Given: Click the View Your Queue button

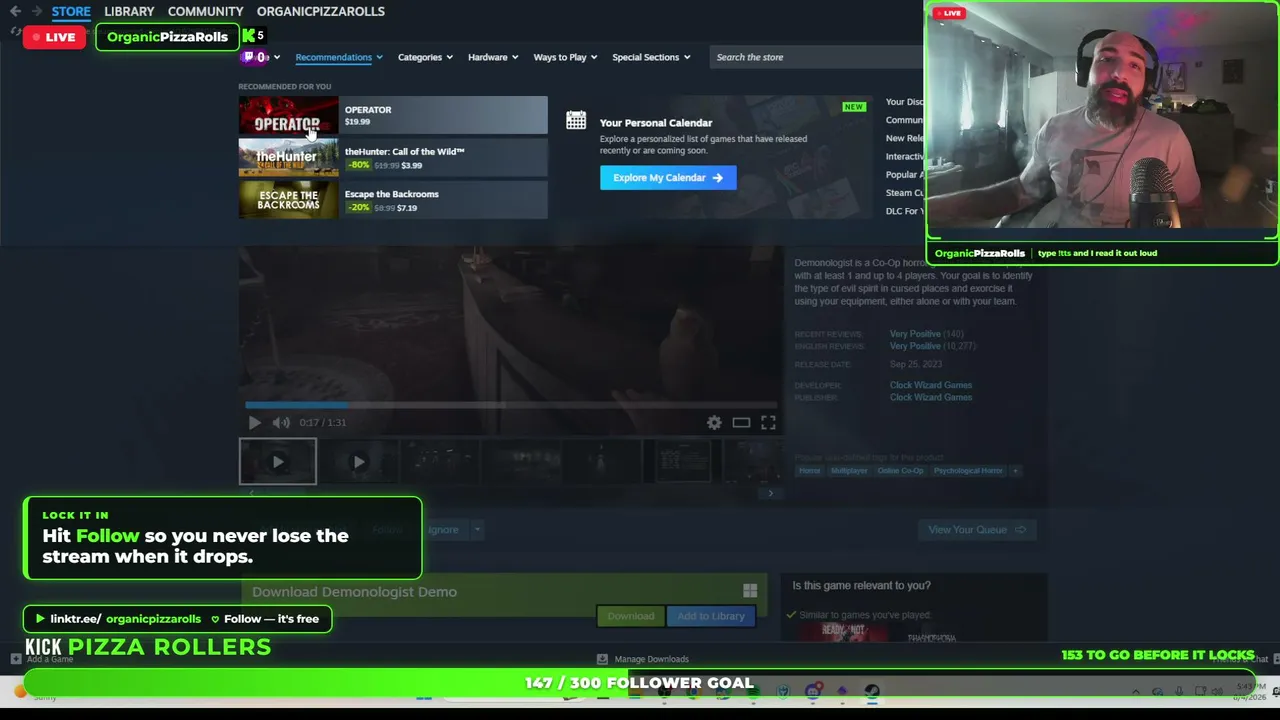Looking at the screenshot, I should 977,530.
